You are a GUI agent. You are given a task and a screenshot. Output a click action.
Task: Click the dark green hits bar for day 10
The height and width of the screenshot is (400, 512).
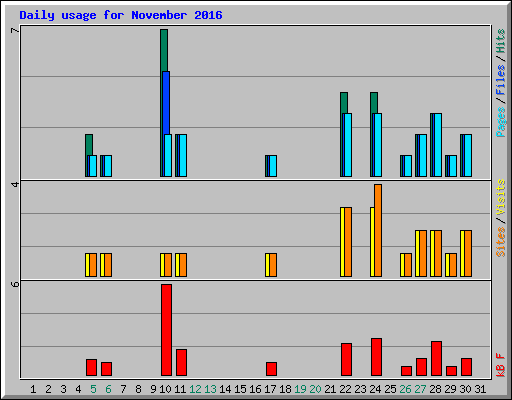[164, 50]
